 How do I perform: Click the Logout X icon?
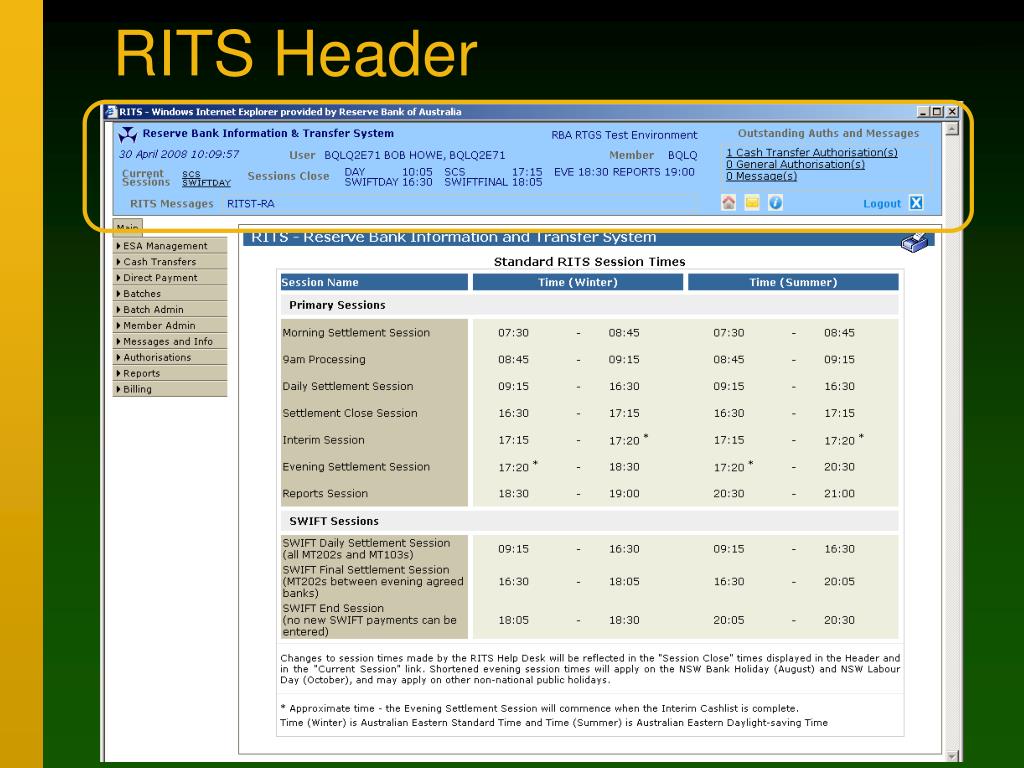click(x=916, y=203)
